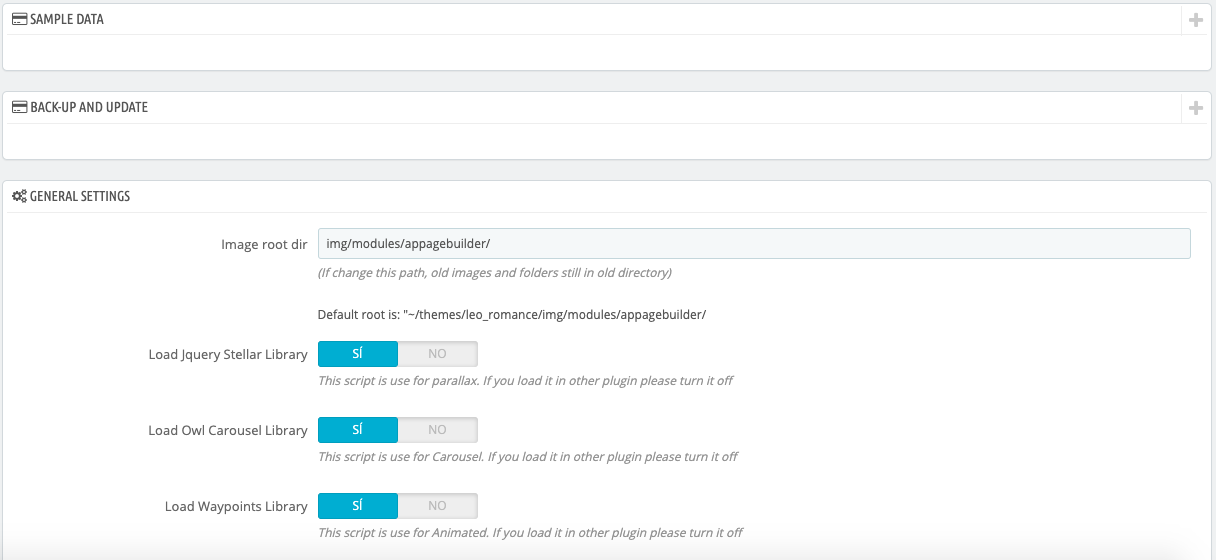
Task: Click the Load Jquery Stellar Library label
Action: pos(228,355)
